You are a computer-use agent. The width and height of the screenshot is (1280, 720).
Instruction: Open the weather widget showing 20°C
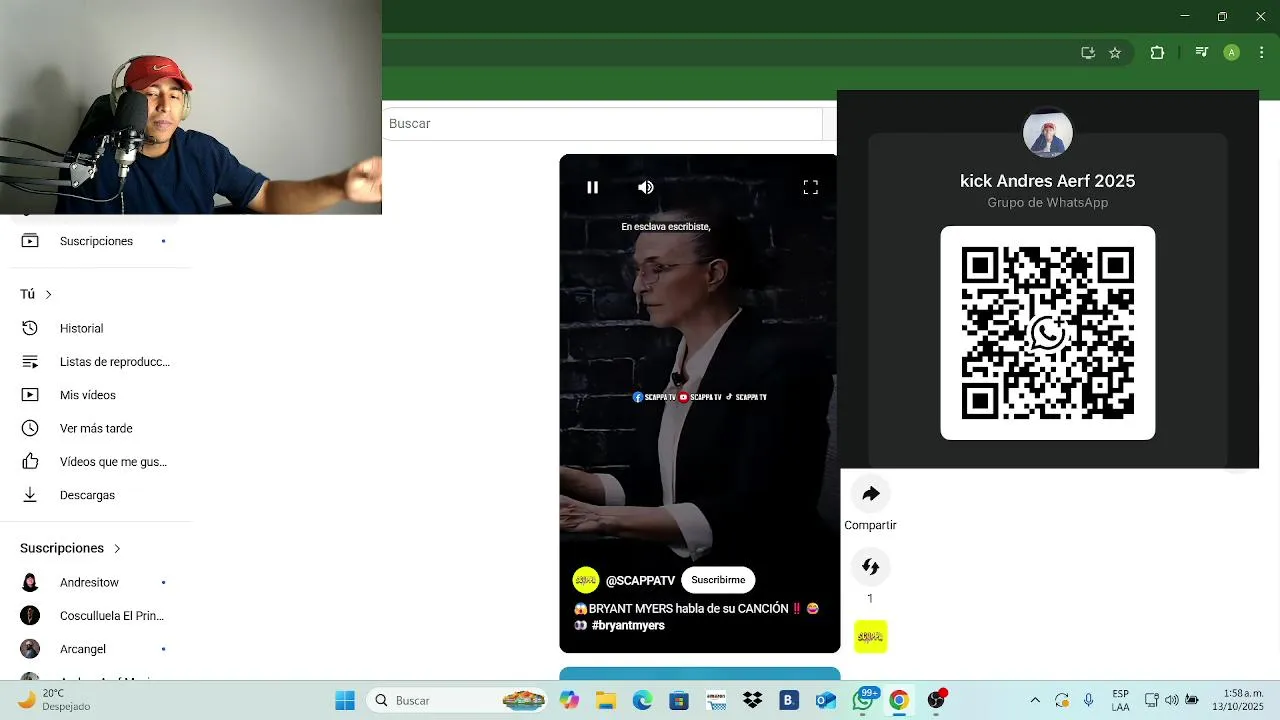(55, 700)
